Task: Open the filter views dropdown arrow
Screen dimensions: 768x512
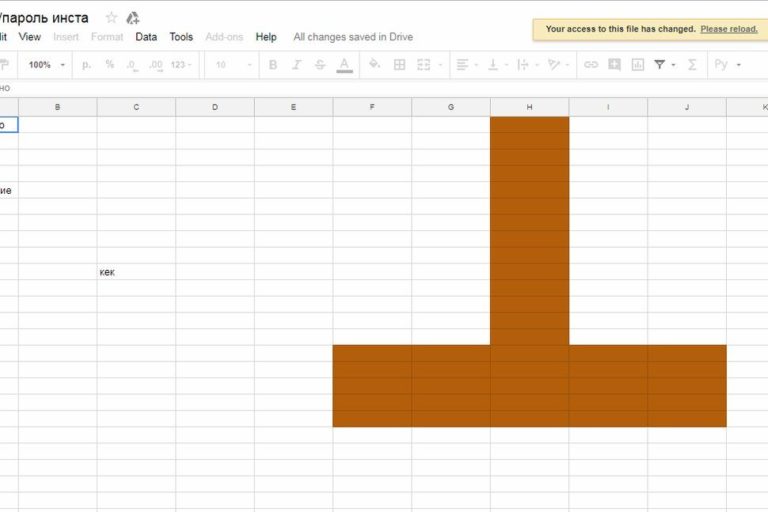Action: coord(673,65)
